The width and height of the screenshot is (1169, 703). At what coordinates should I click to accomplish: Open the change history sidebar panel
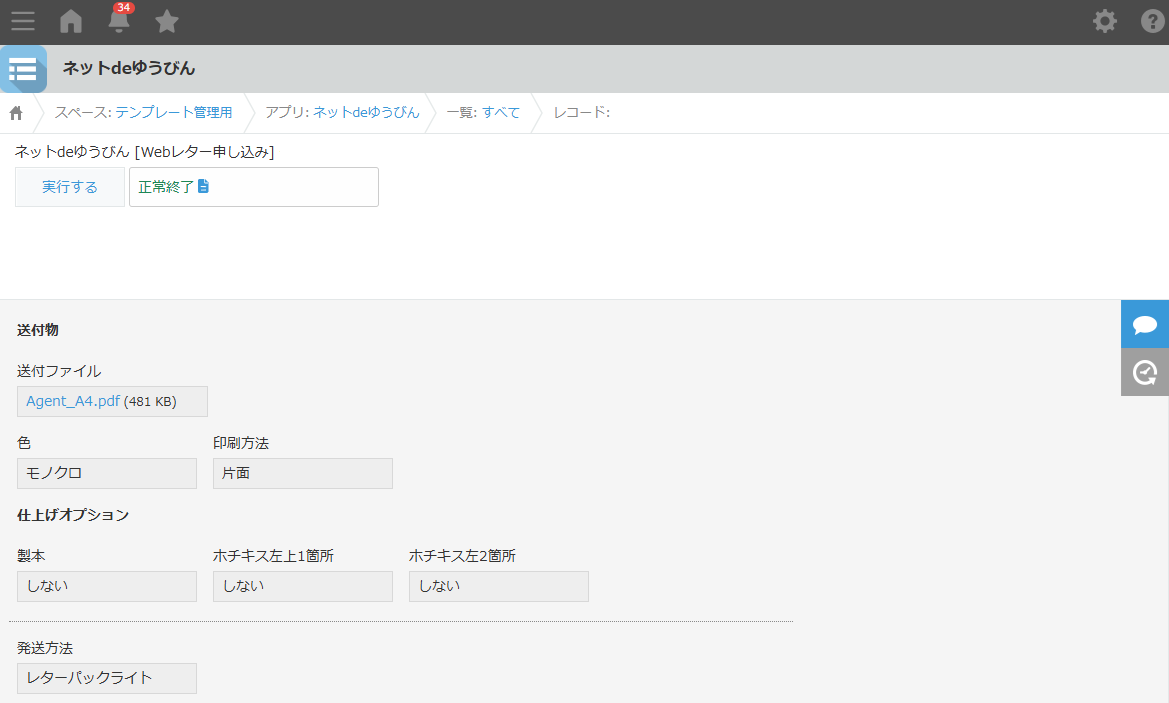click(1144, 372)
